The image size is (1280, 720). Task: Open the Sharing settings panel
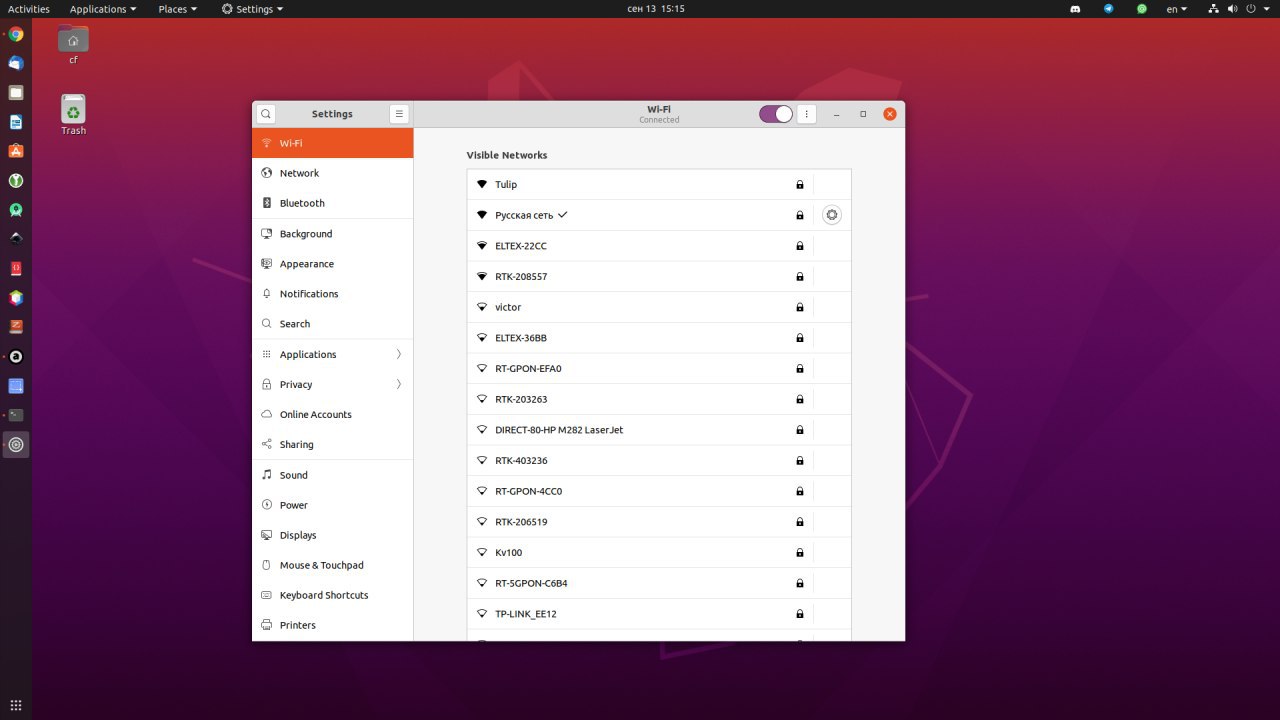pos(332,444)
